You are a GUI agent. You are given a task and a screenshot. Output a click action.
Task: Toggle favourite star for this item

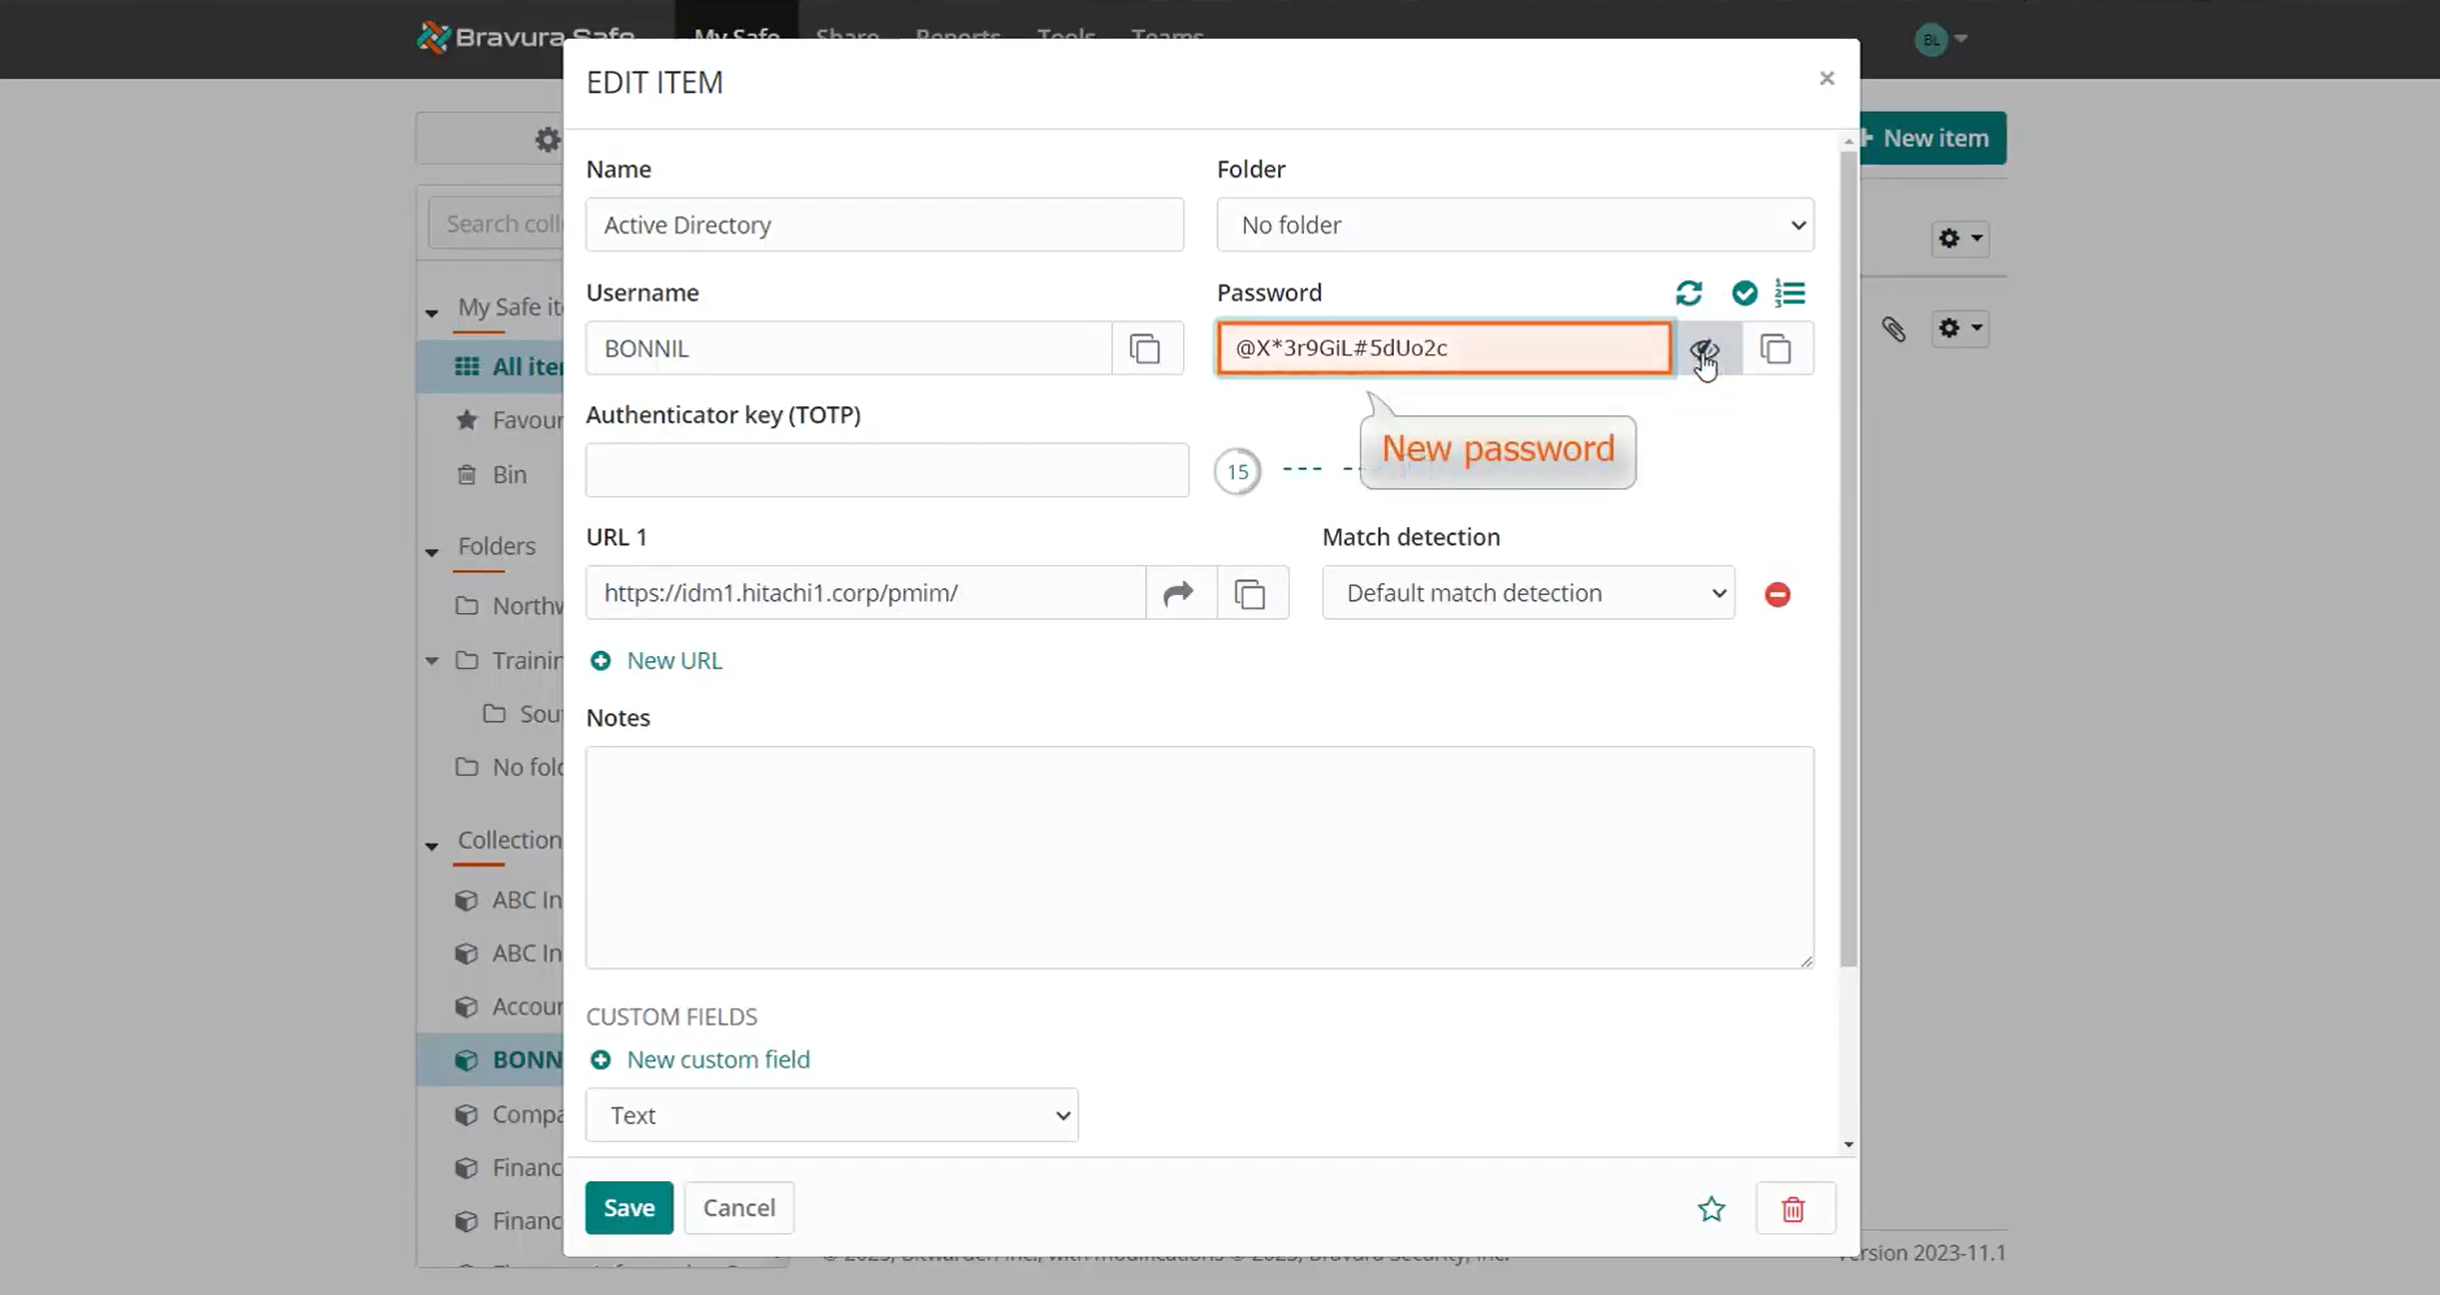(x=1711, y=1209)
